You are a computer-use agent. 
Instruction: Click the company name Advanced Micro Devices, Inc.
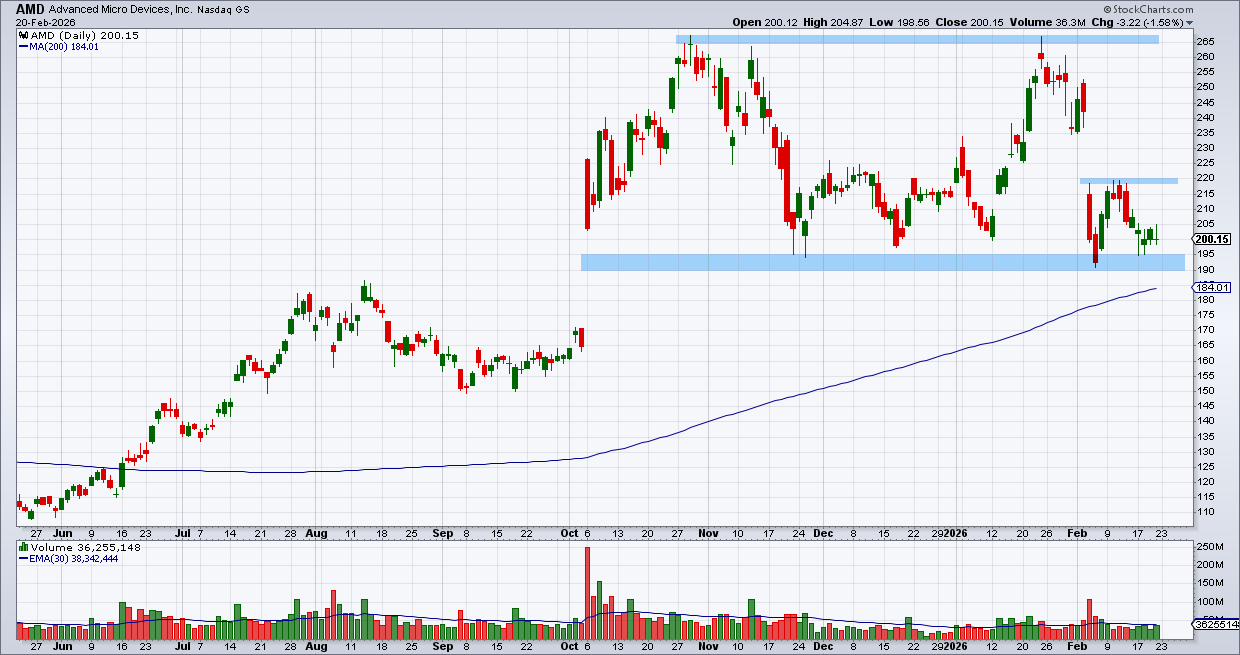tap(122, 8)
